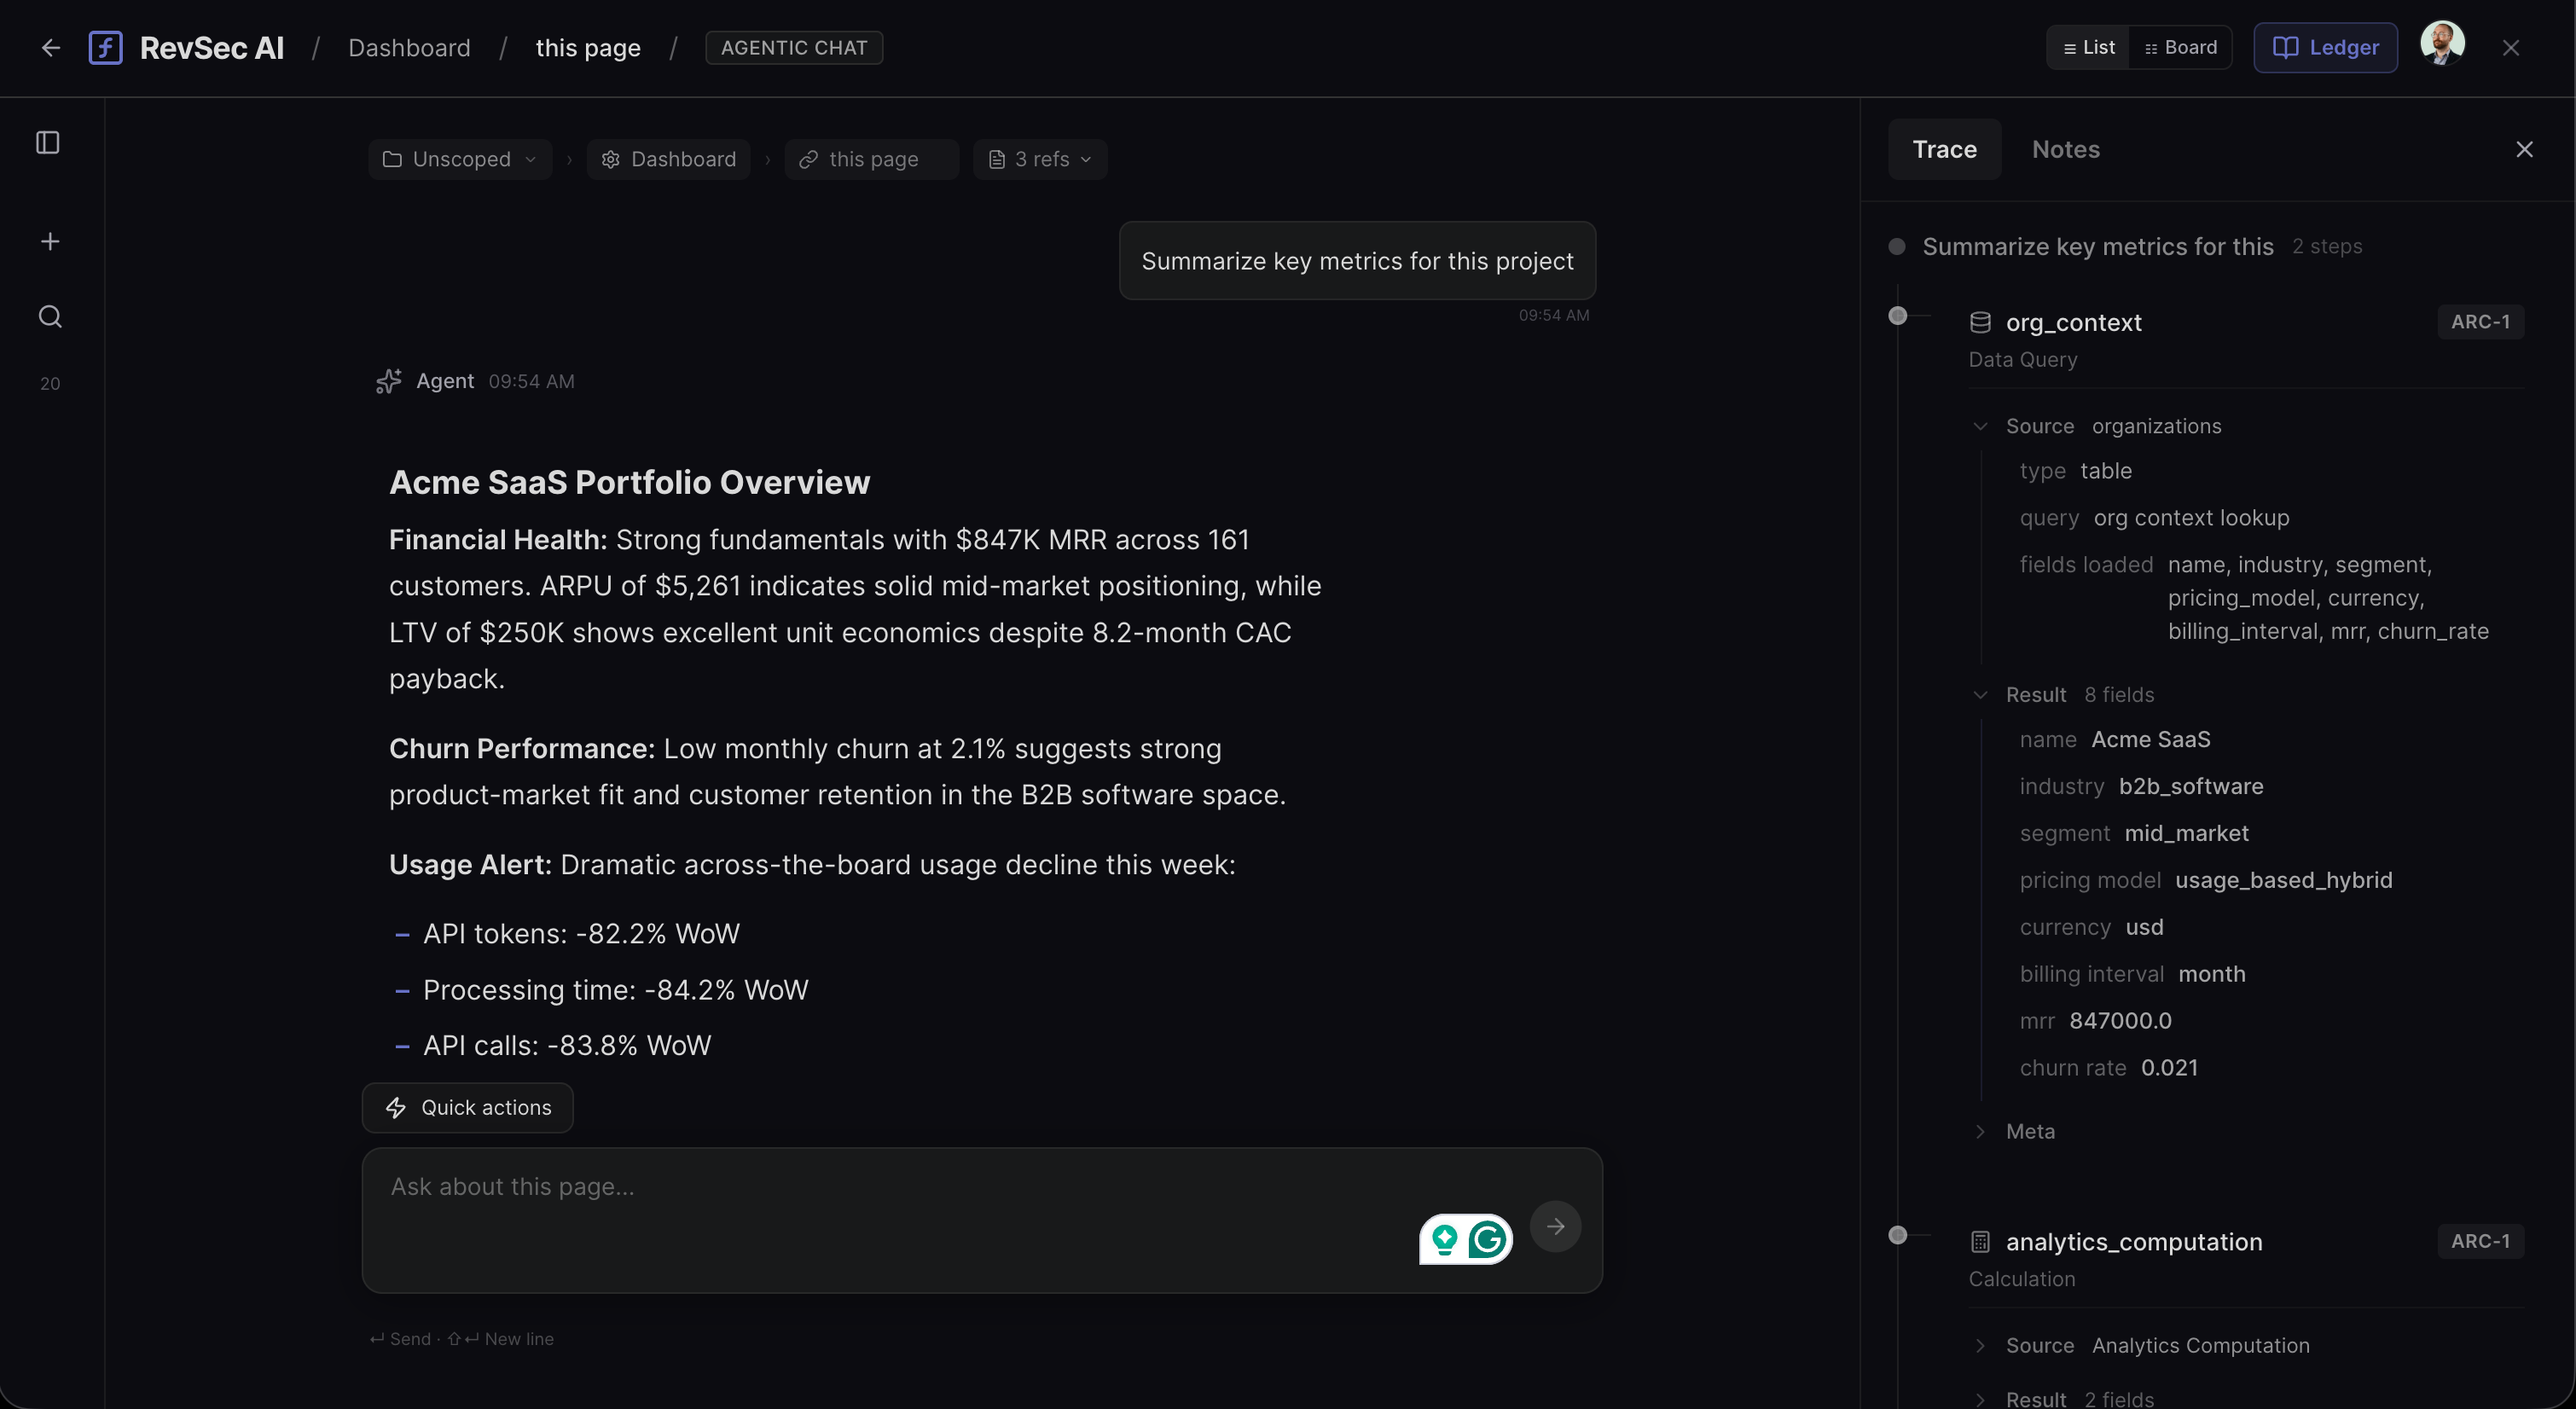Screen dimensions: 2576x1409
Task: Click the 'this page' context chip
Action: point(871,159)
